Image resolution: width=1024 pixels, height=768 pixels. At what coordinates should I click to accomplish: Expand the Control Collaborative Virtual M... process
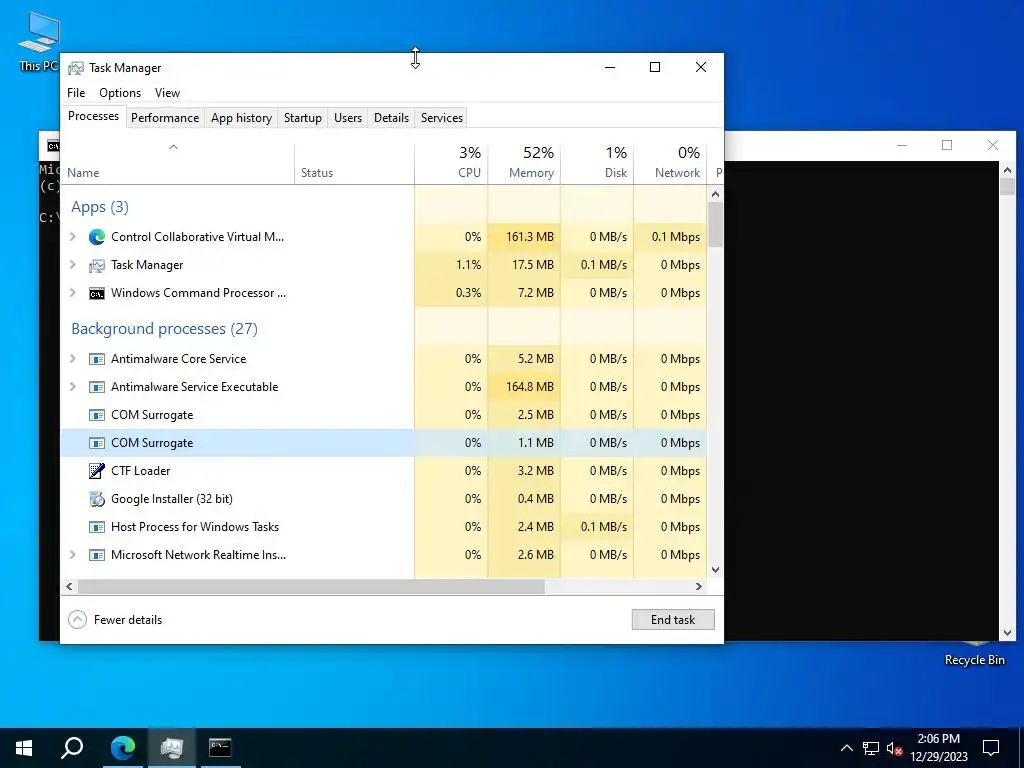(73, 237)
